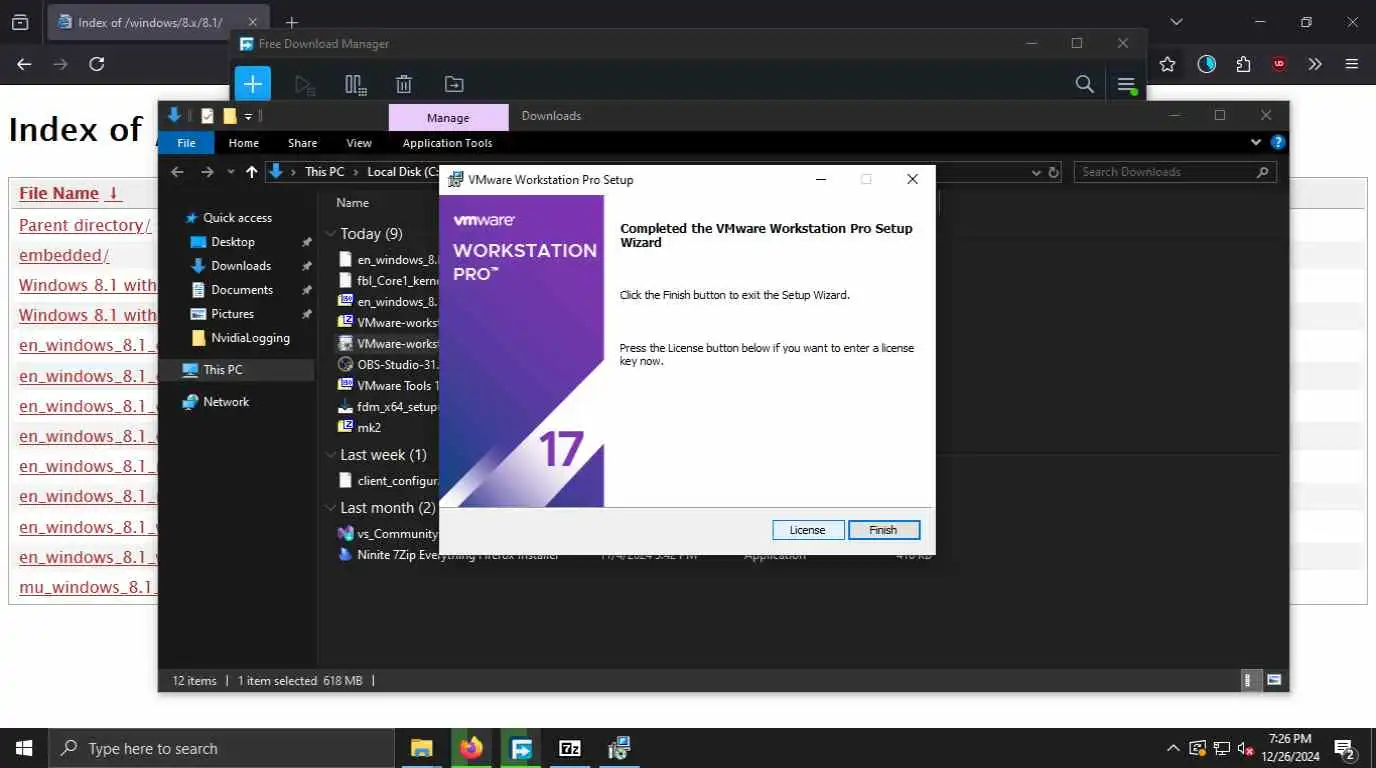The height and width of the screenshot is (768, 1376).
Task: Navigate back in File Explorer
Action: pos(177,172)
